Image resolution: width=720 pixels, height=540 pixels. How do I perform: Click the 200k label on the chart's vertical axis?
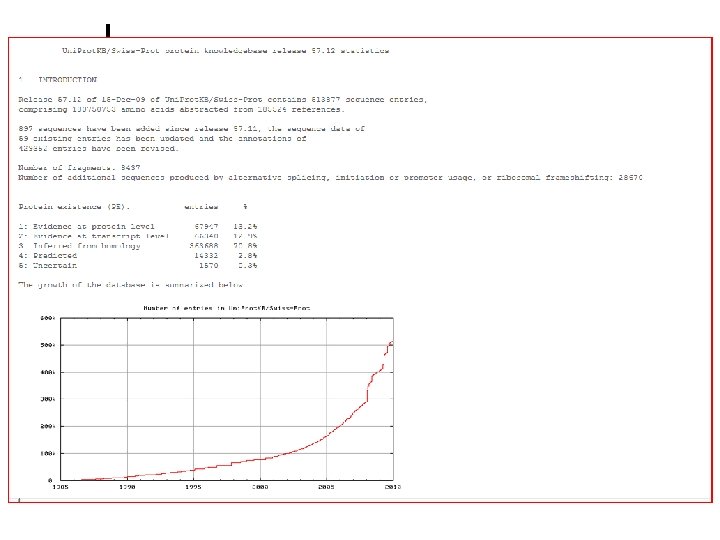tap(48, 426)
